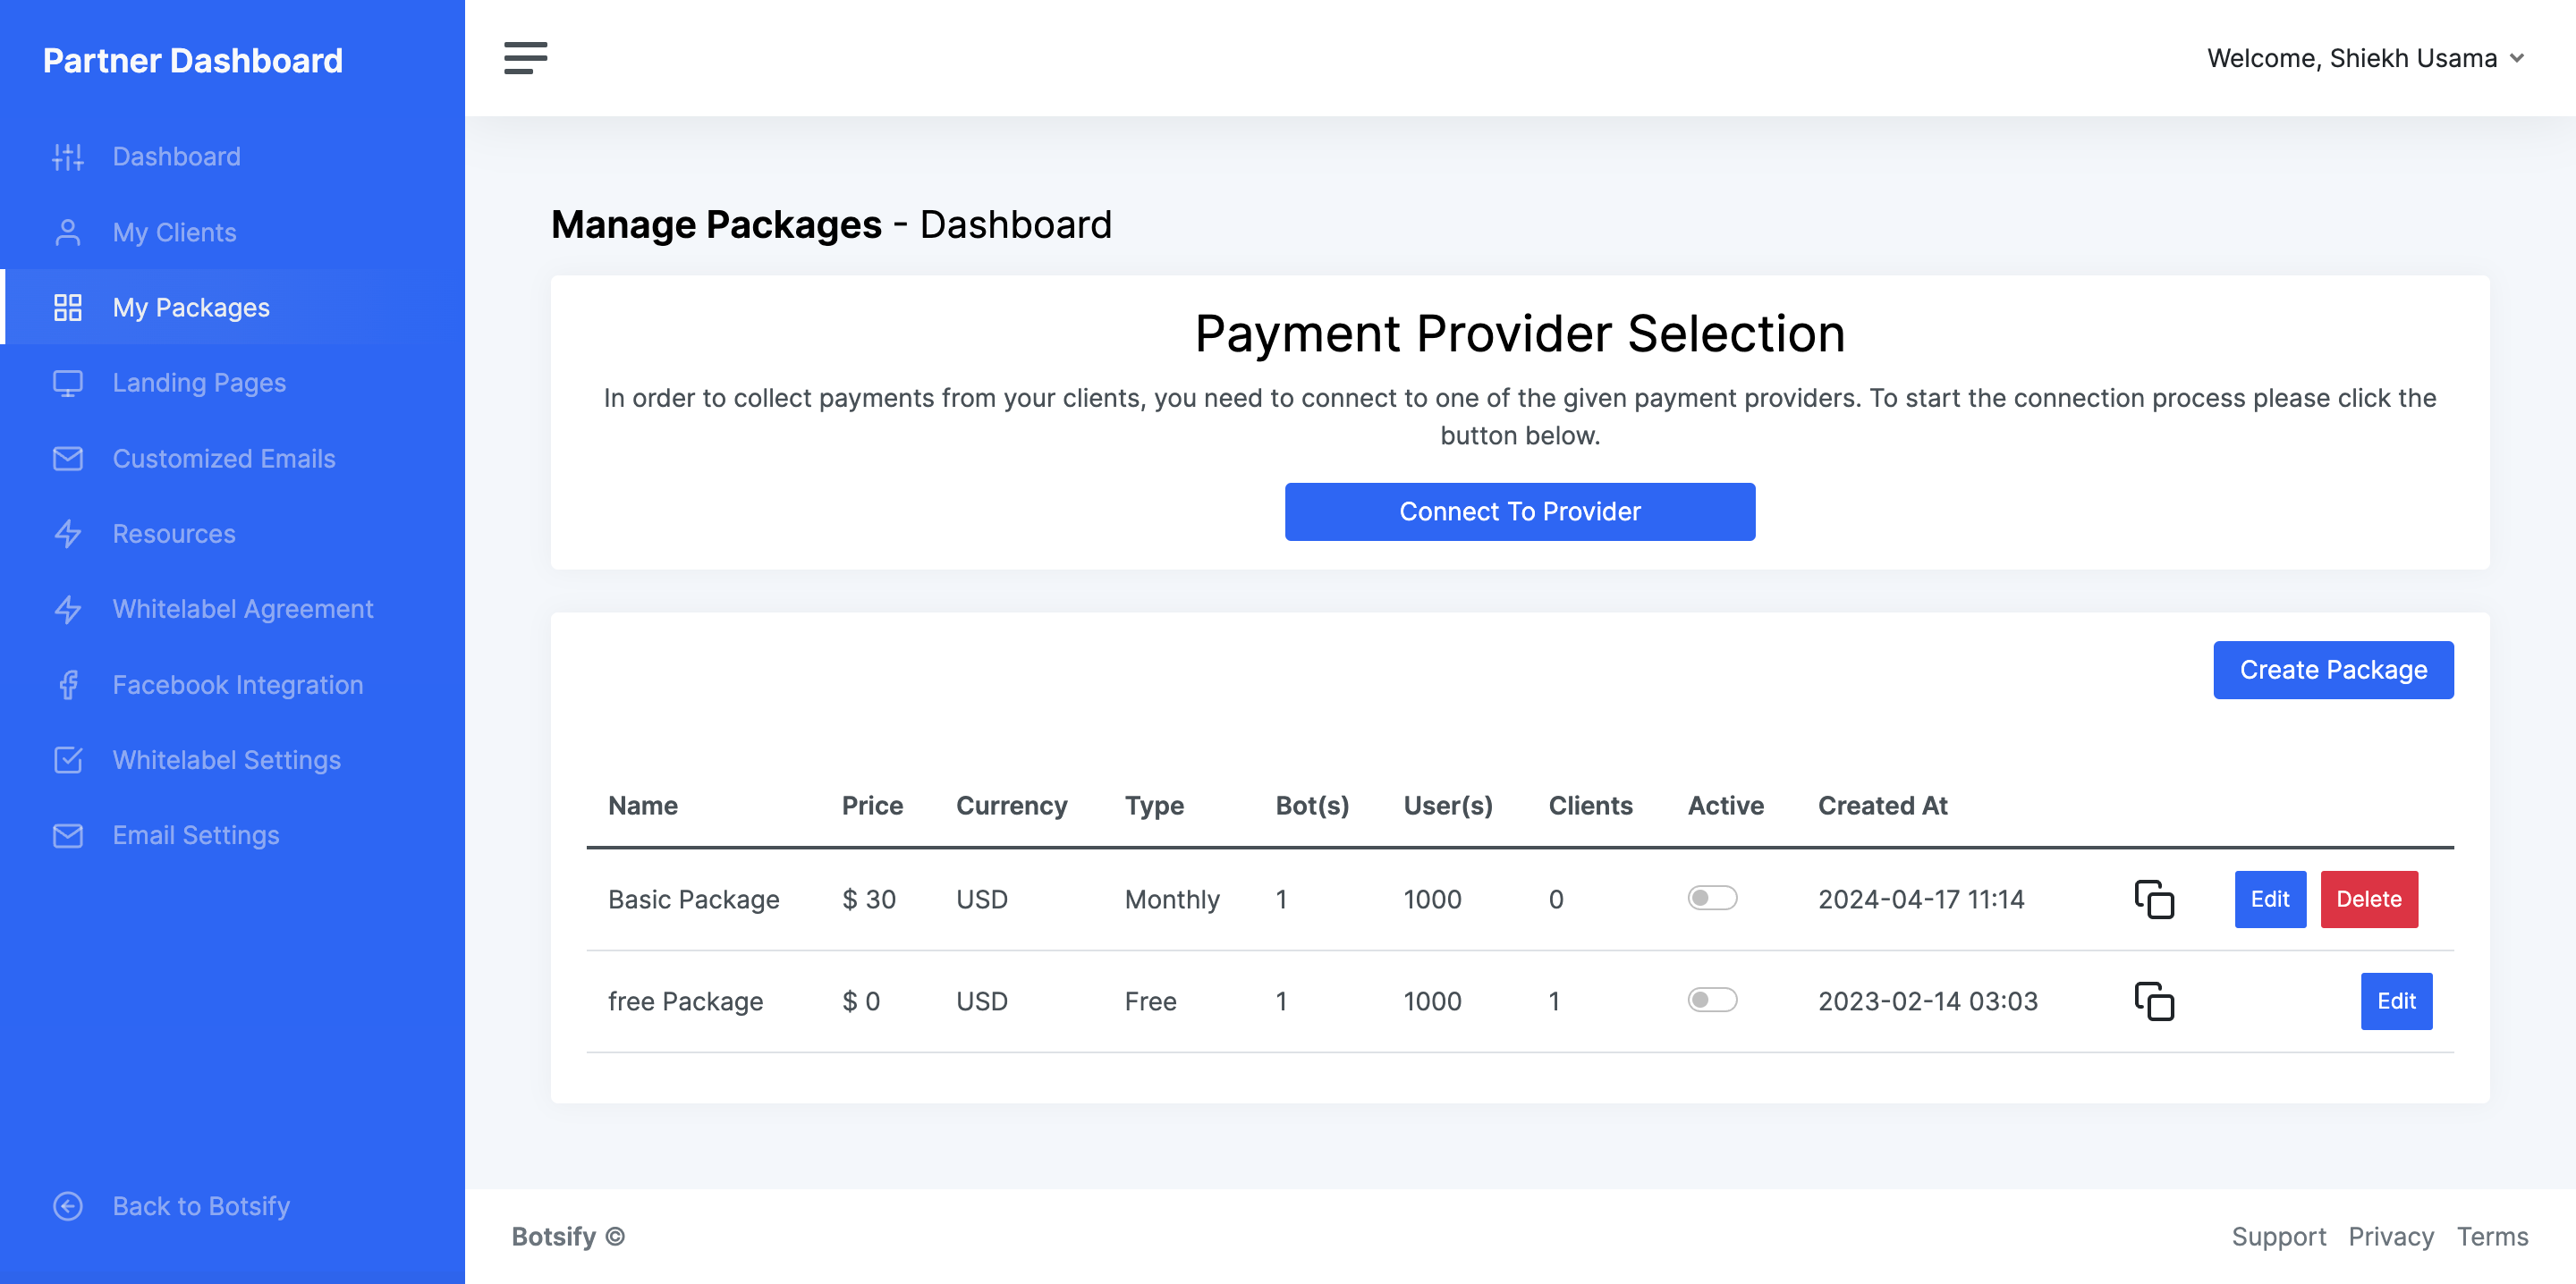Click the 2024-04-17 11:14 date cell

(x=1921, y=899)
